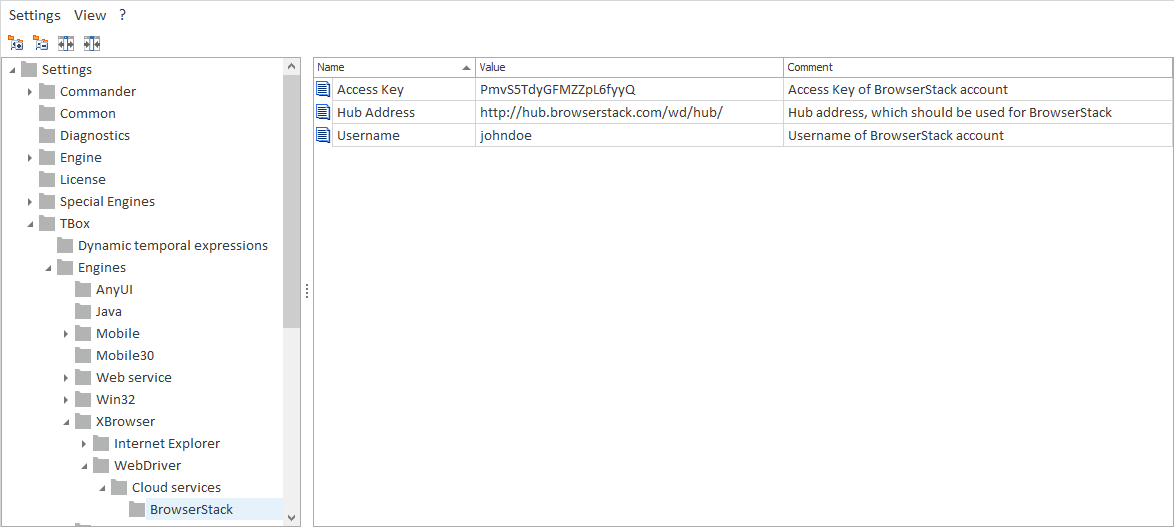This screenshot has height=527, width=1174.
Task: Click the Hub Address row icon
Action: [323, 113]
